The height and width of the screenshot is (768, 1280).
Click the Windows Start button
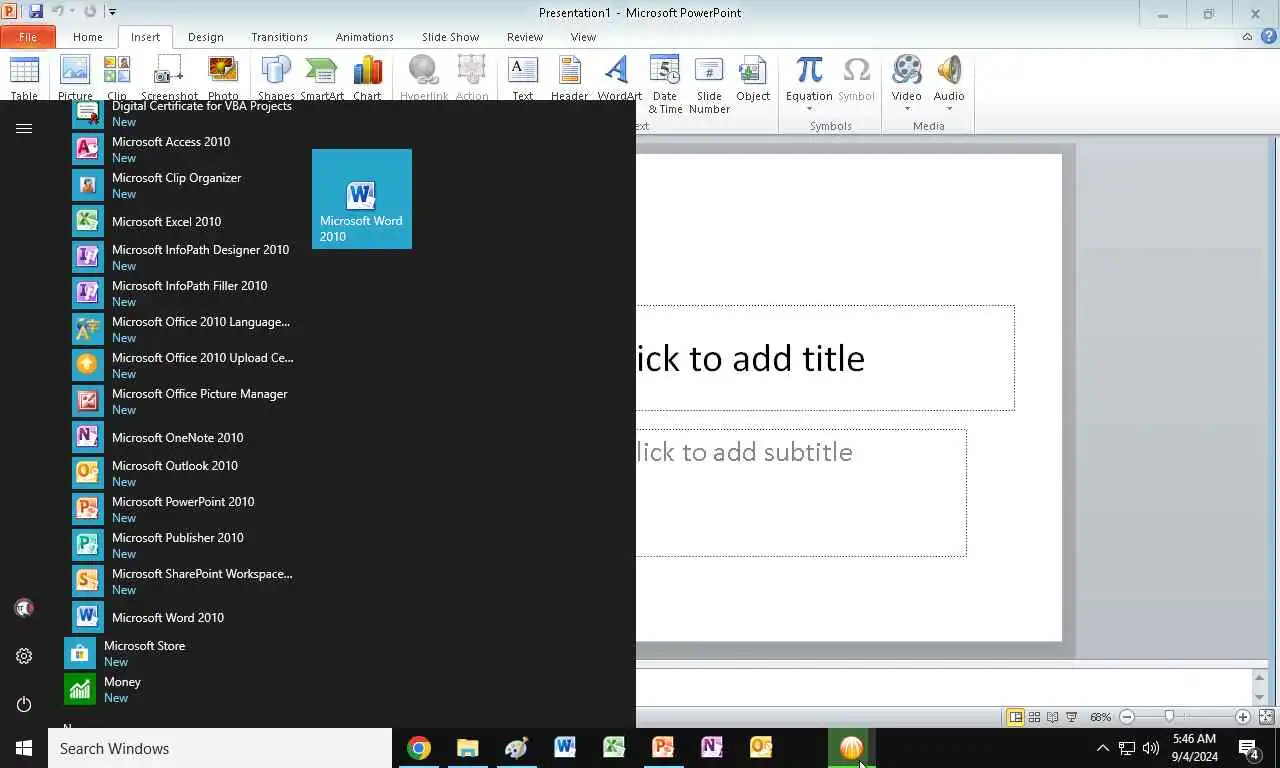tap(24, 748)
